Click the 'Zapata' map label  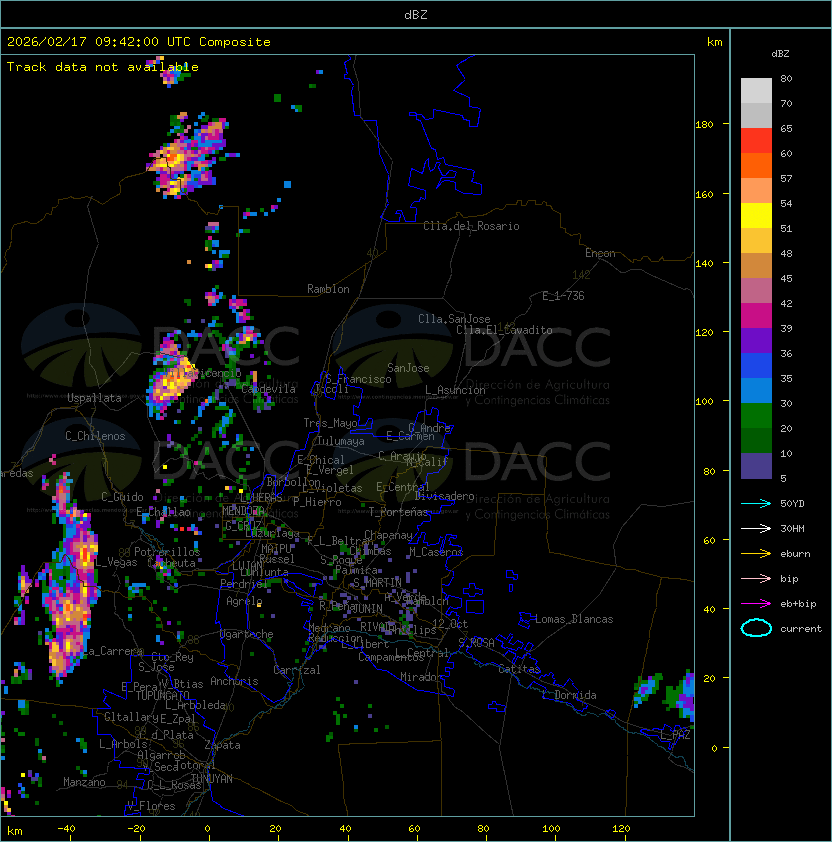tap(222, 745)
